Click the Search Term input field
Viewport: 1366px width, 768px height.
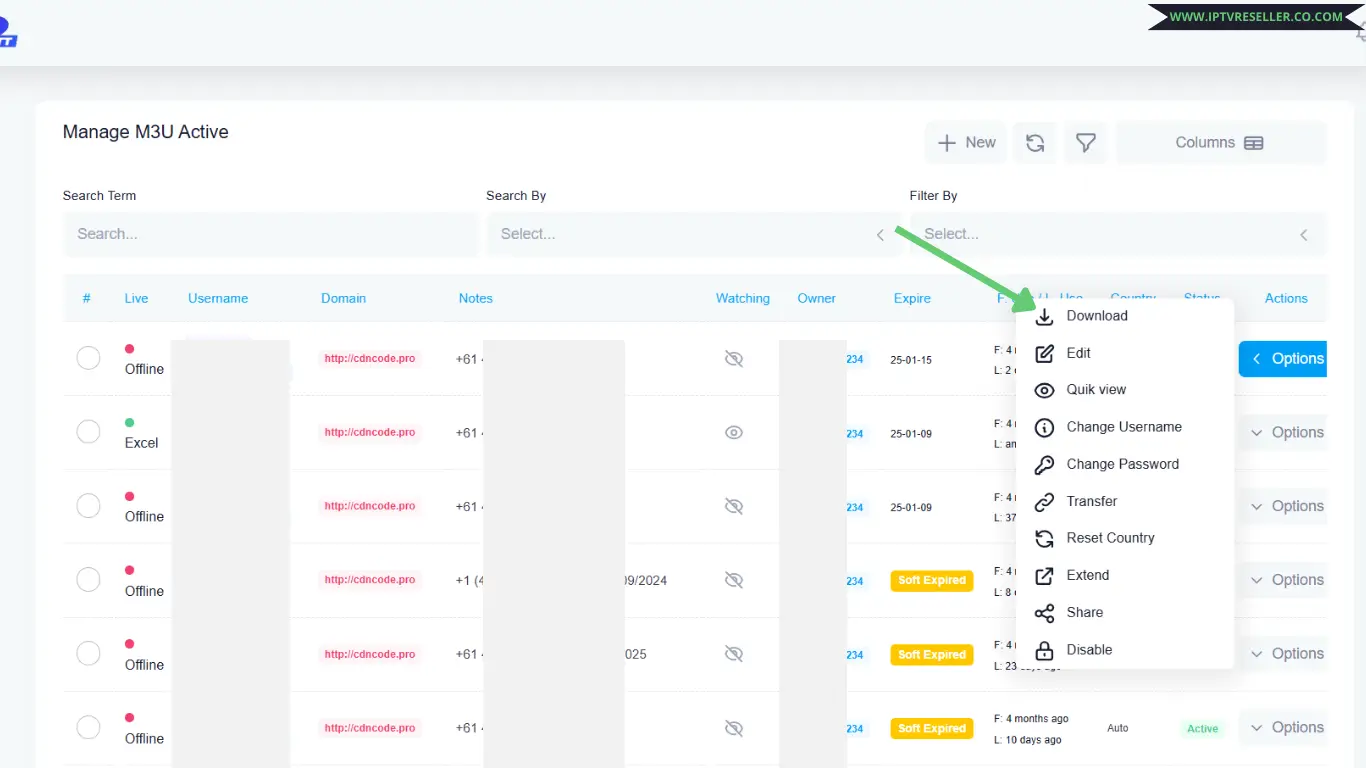(x=270, y=234)
